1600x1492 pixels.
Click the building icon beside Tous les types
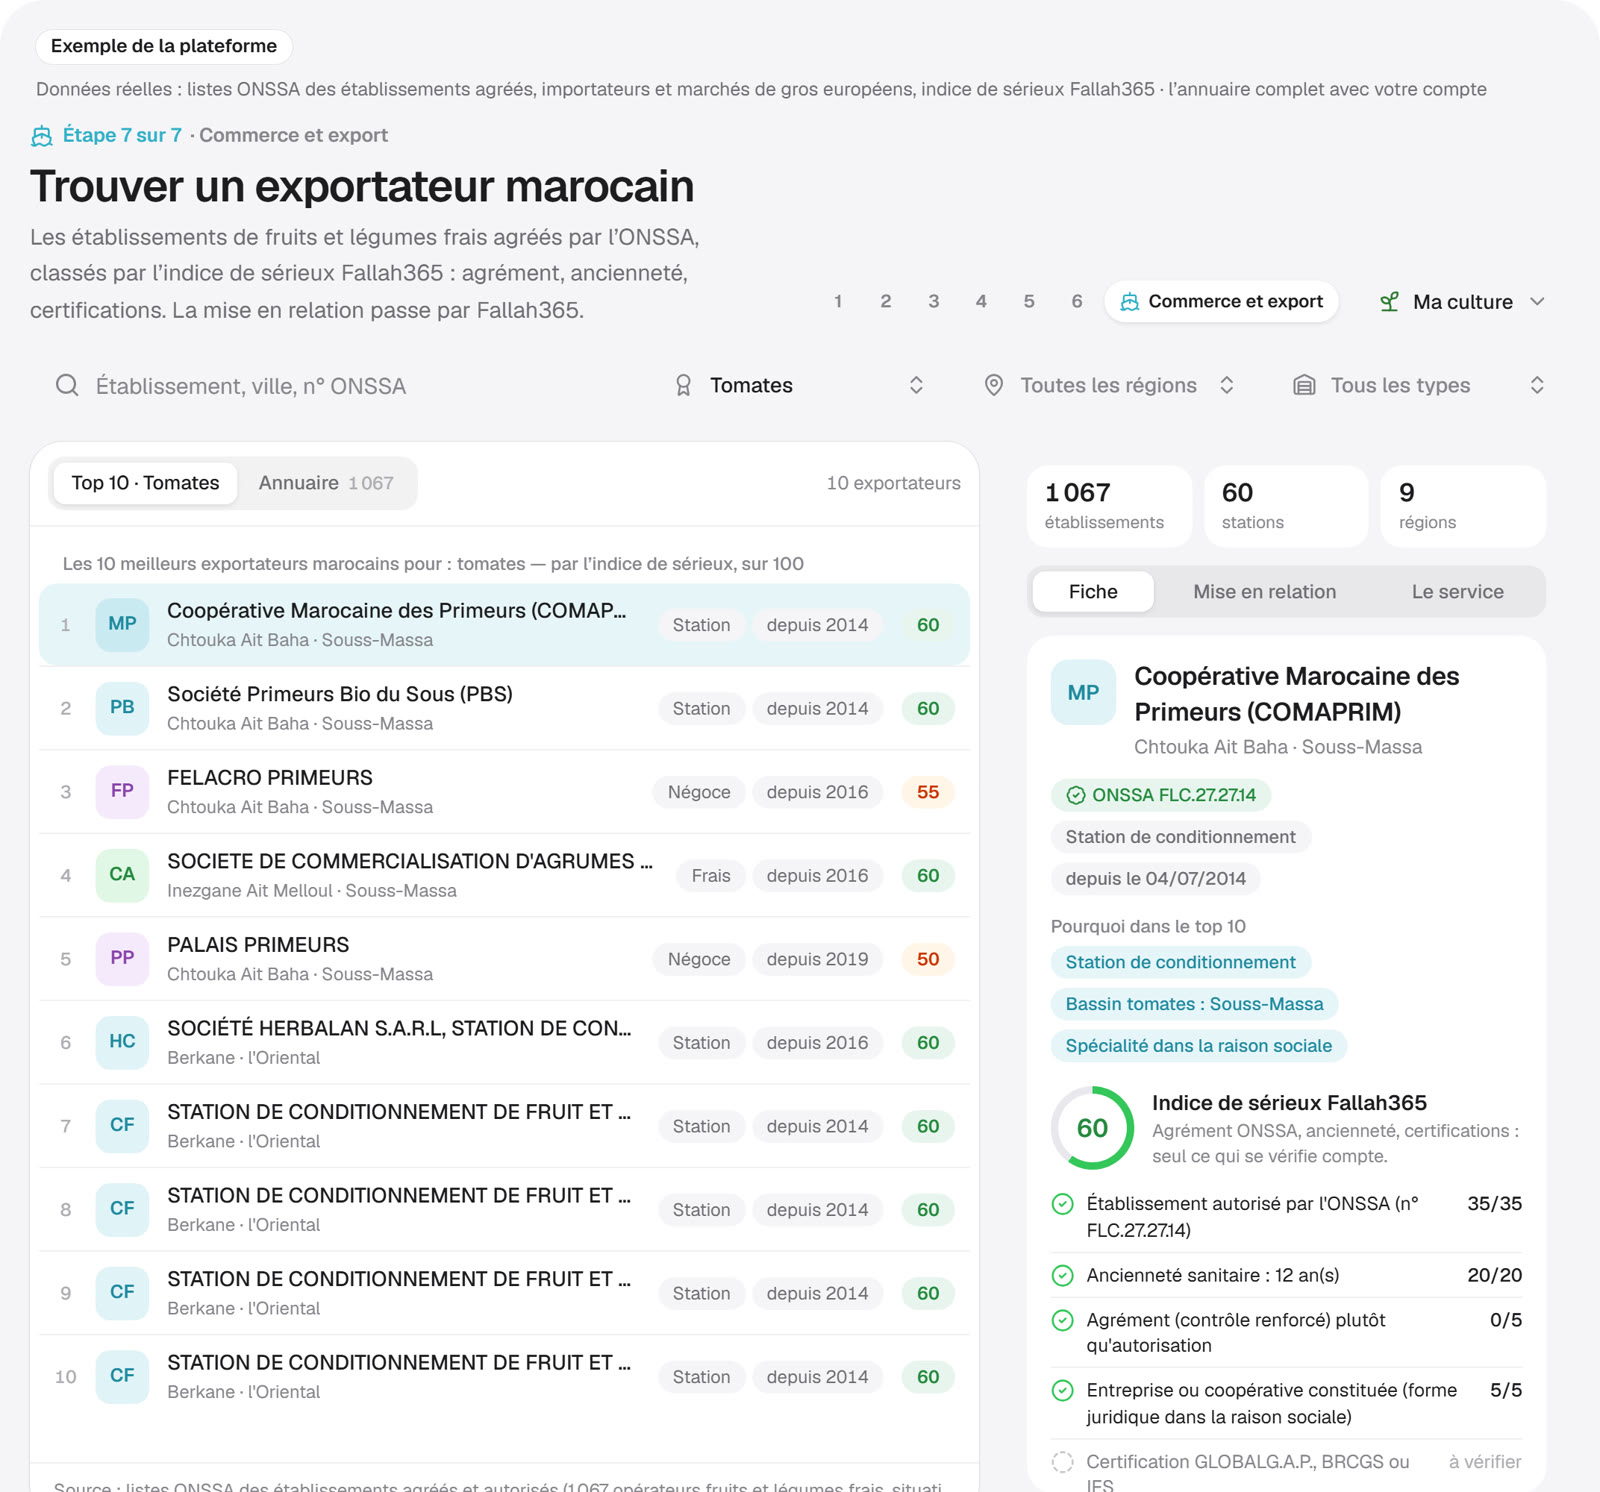click(1304, 385)
